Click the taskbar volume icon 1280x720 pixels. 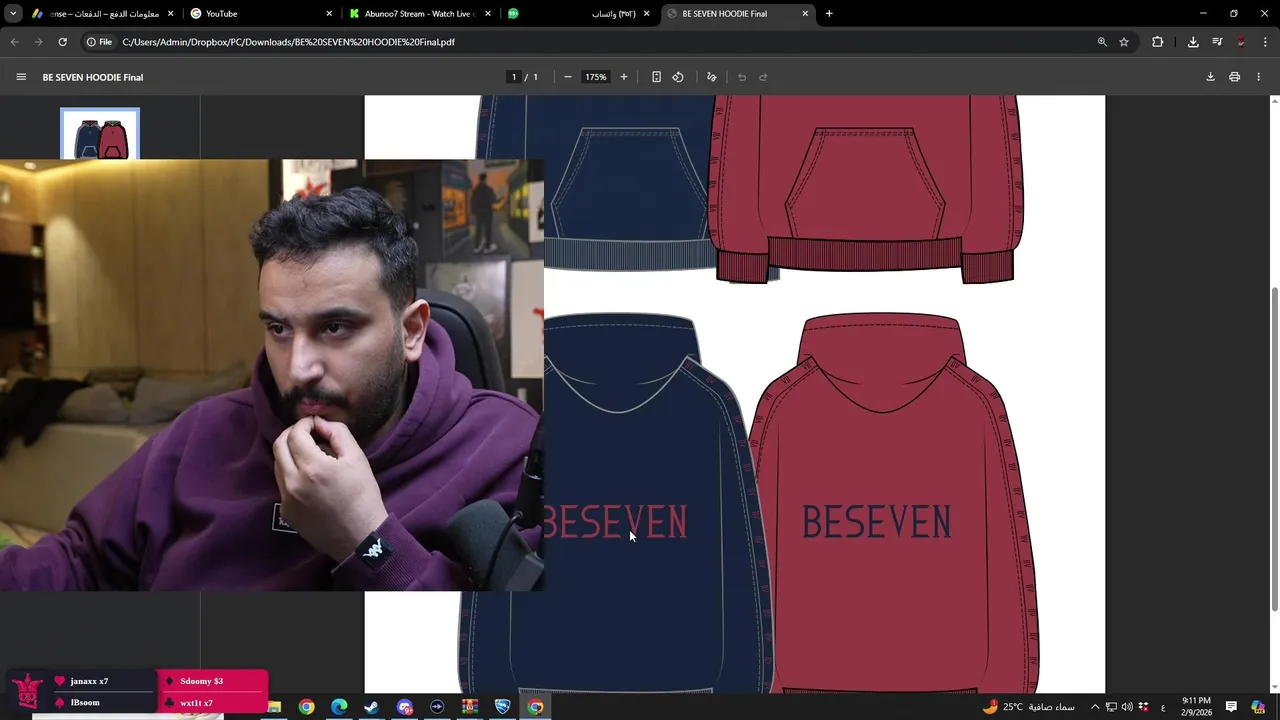coord(1127,707)
